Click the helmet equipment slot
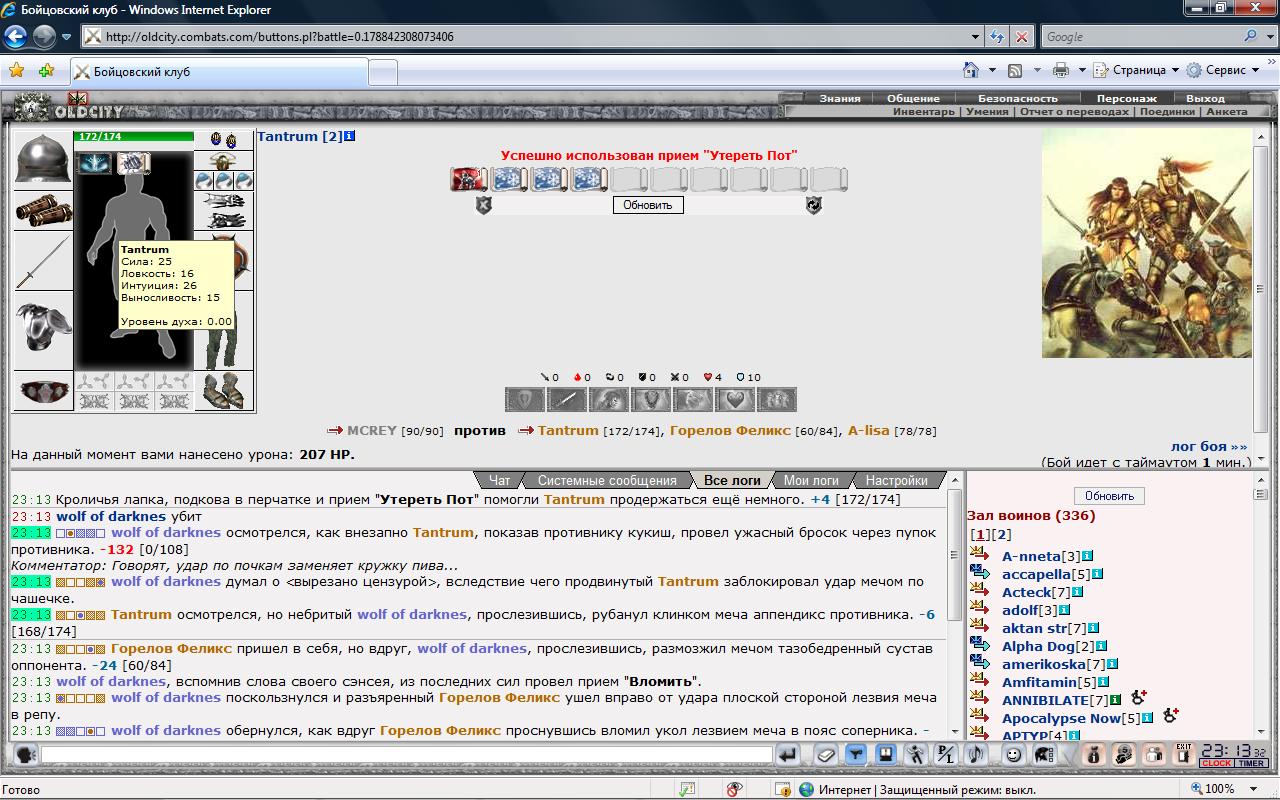Viewport: 1280px width, 800px height. (43, 158)
